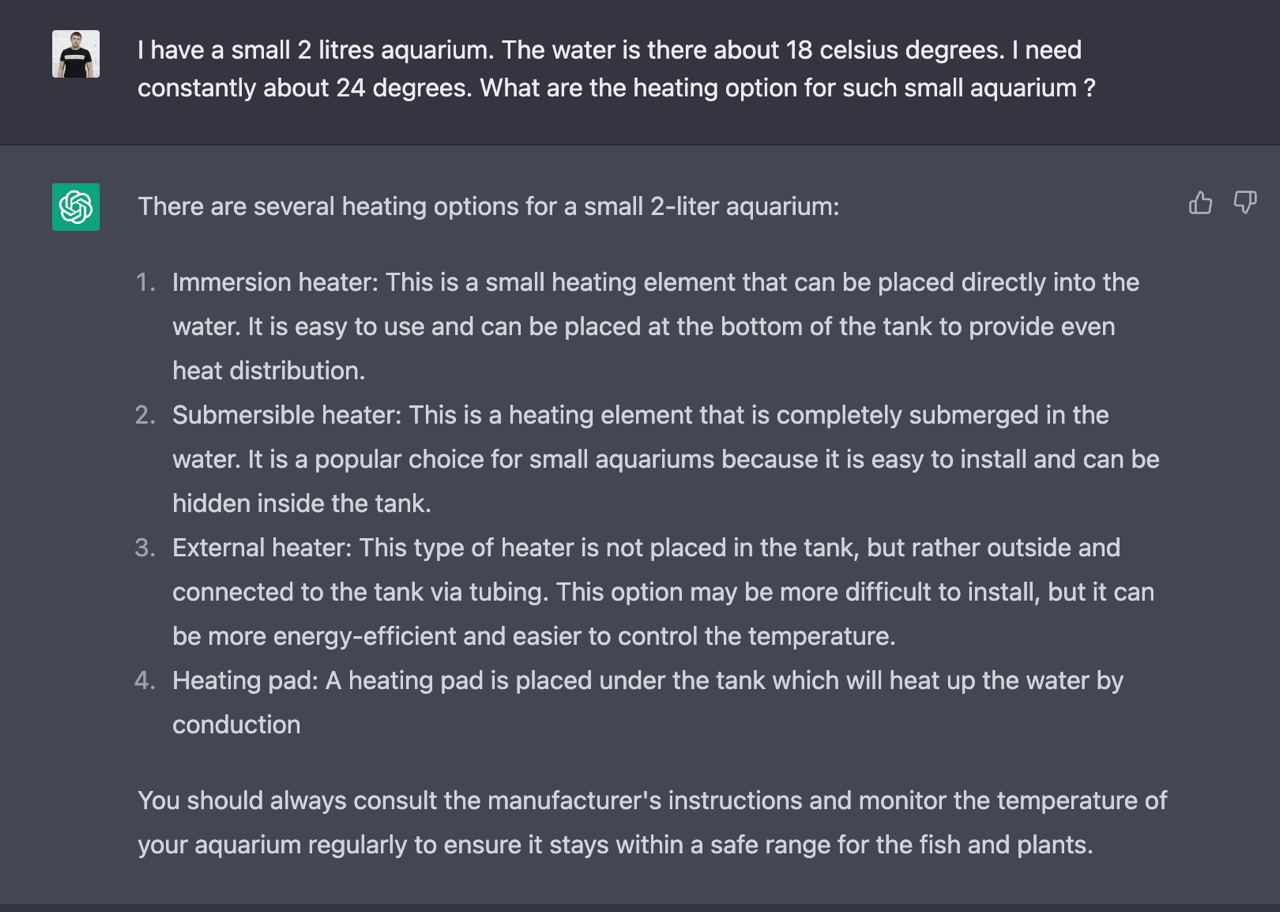Viewport: 1280px width, 912px height.
Task: Click list number 4 marker
Action: tap(146, 681)
